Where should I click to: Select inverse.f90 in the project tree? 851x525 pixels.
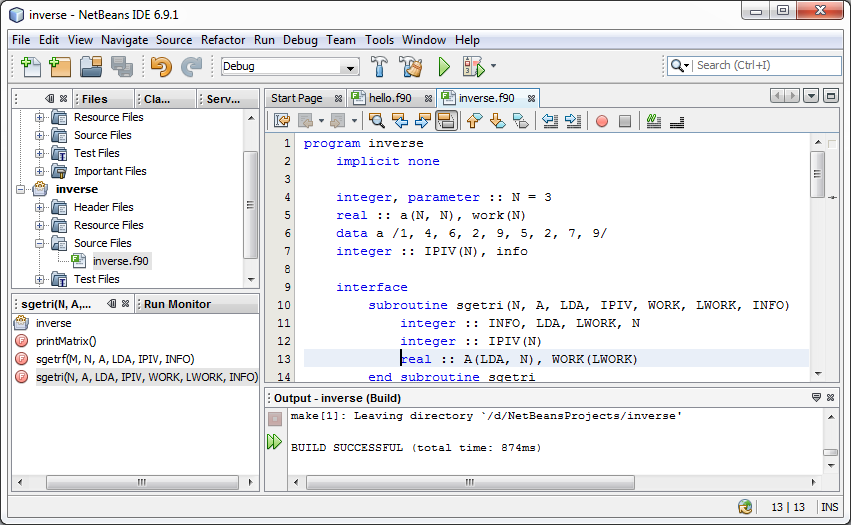pos(120,261)
